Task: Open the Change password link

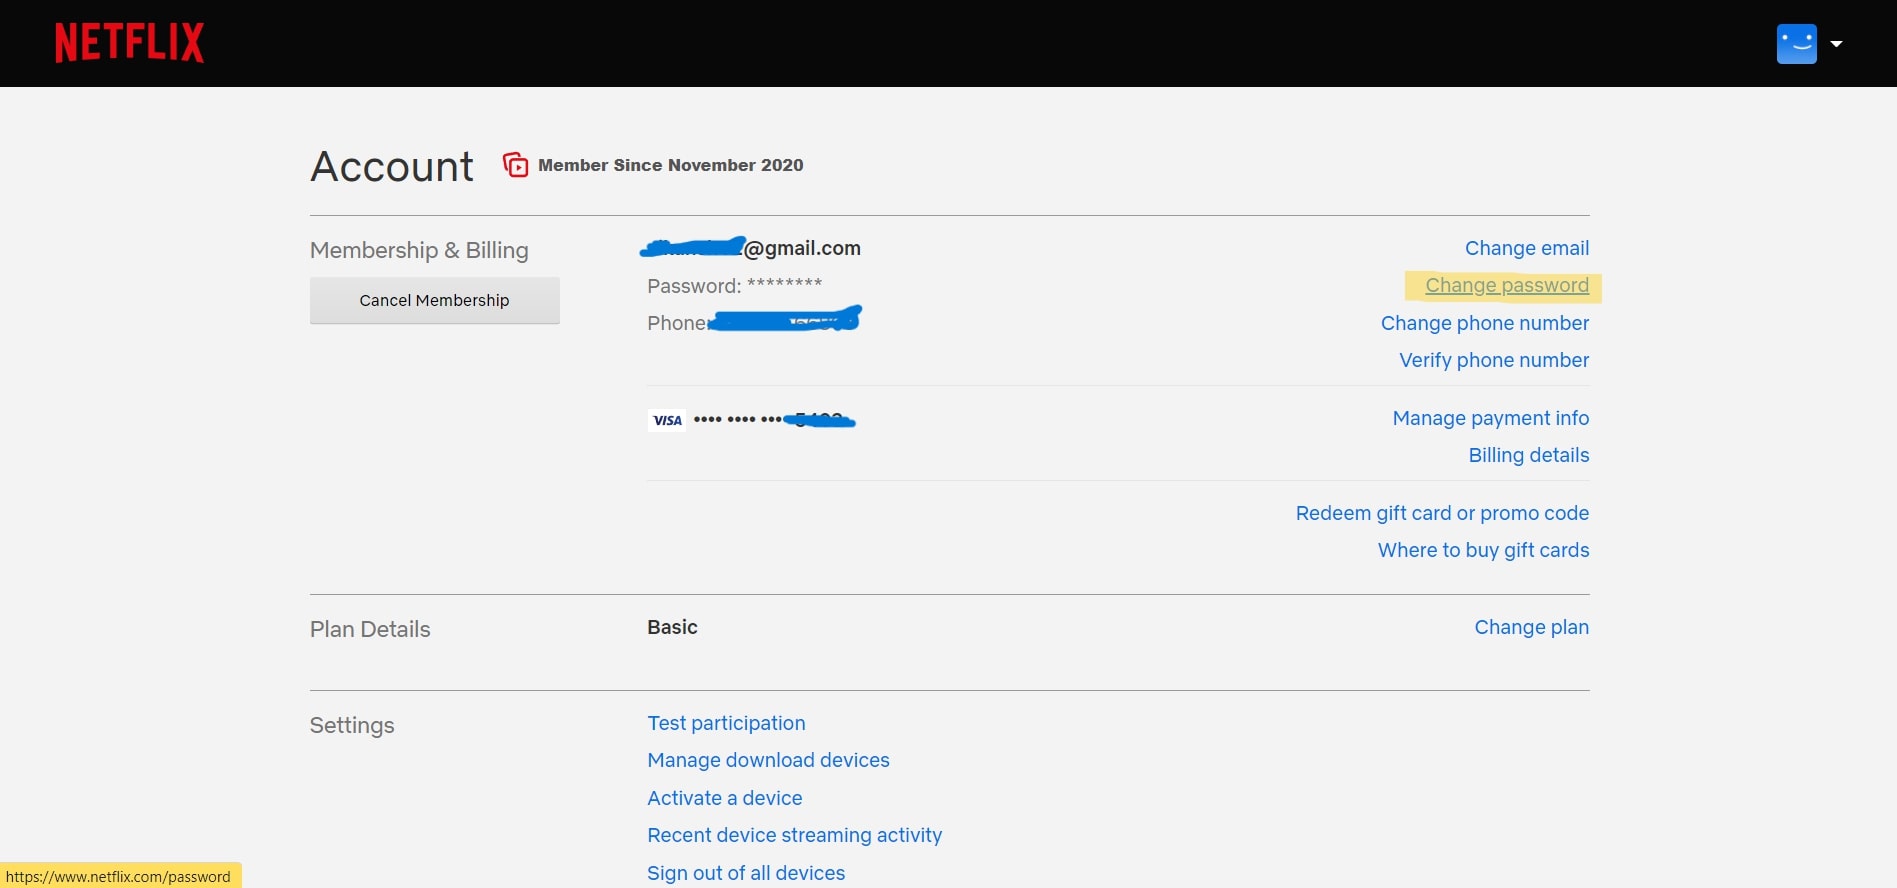Action: pyautogui.click(x=1506, y=286)
